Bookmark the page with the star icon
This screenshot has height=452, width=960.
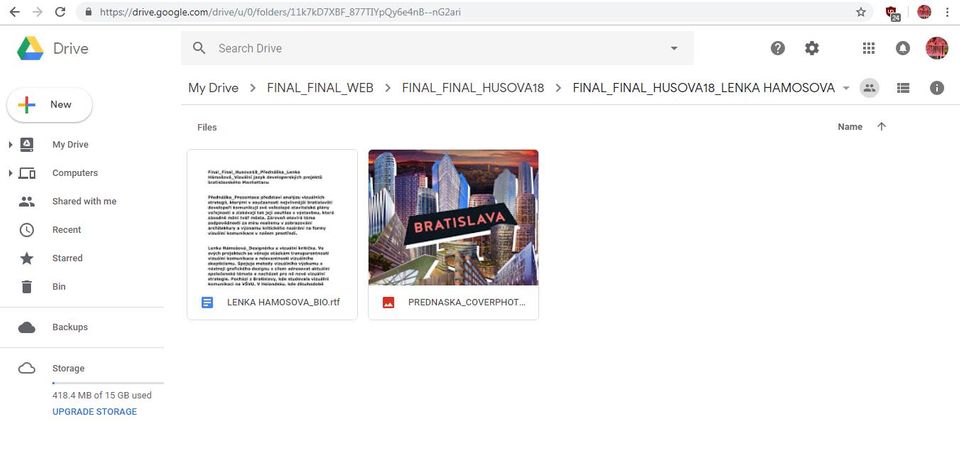[861, 12]
